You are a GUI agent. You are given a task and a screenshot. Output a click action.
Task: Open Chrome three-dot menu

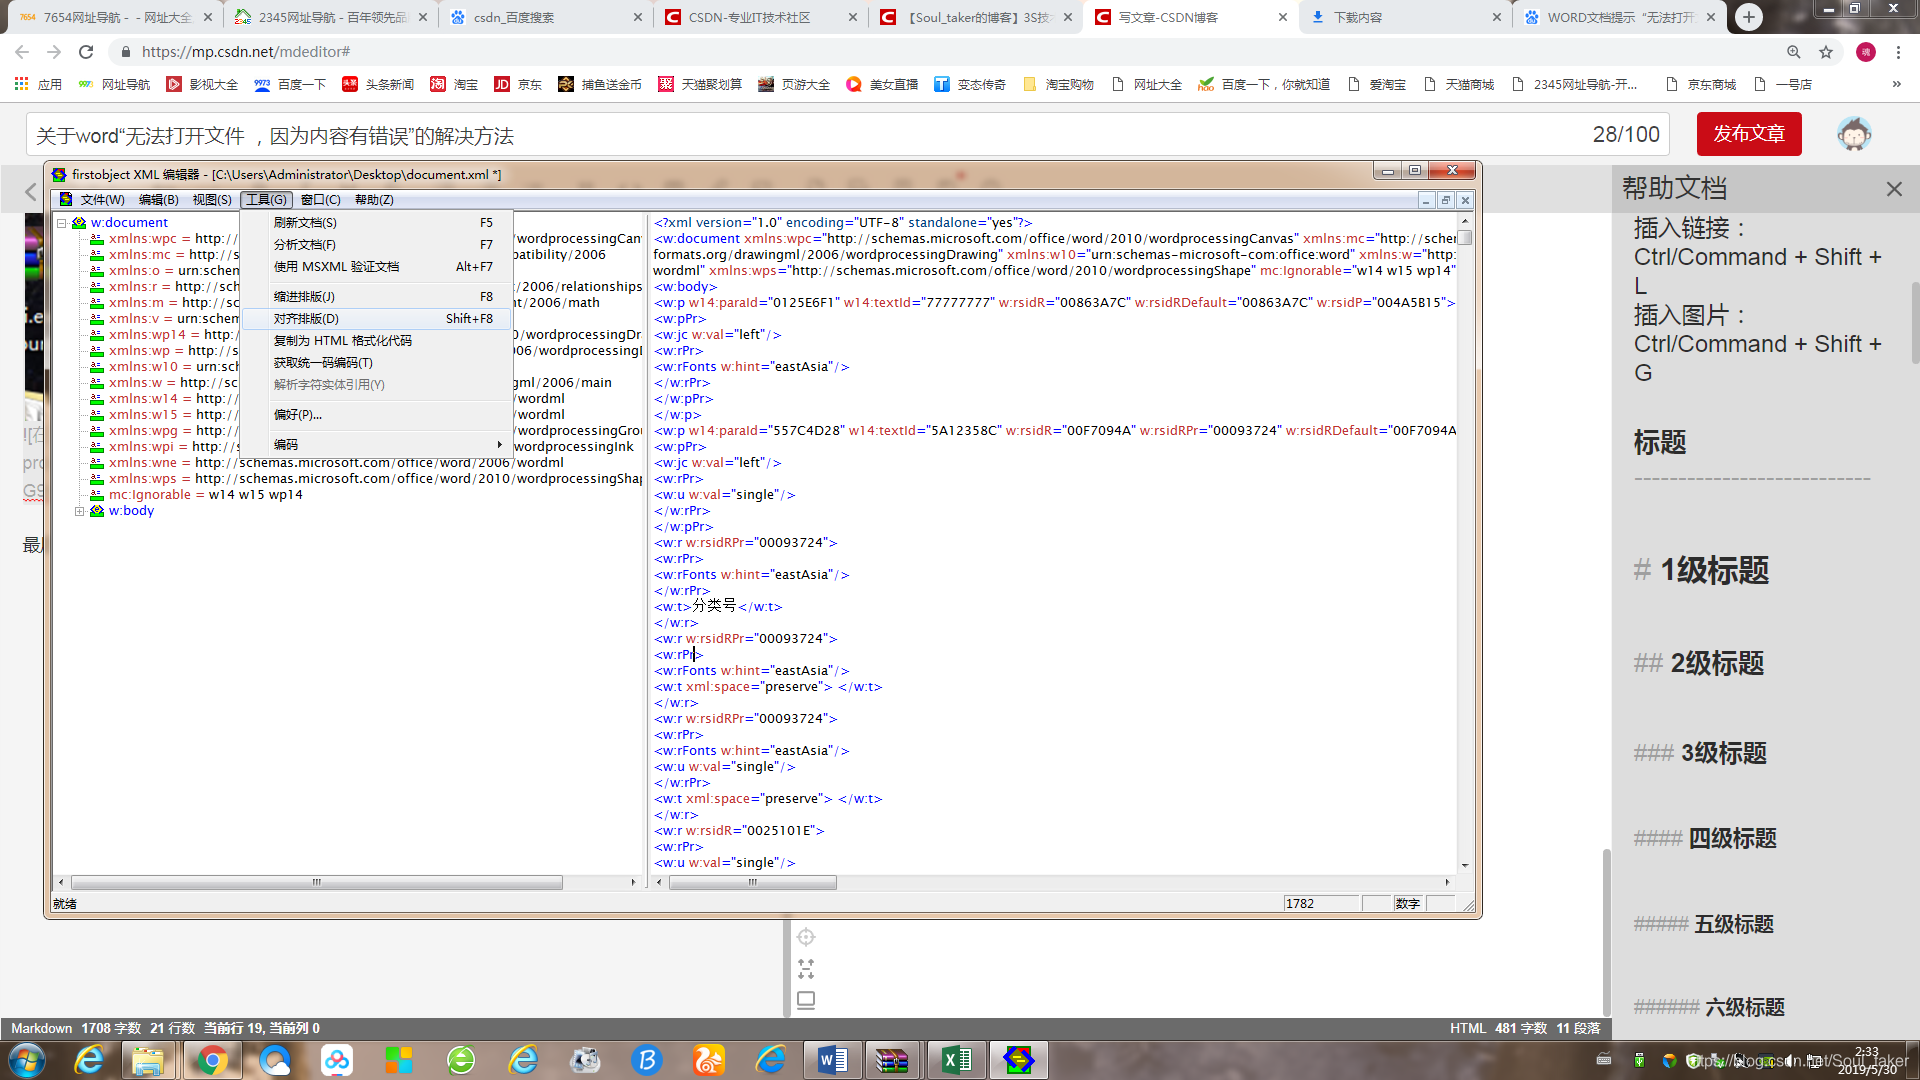1898,52
